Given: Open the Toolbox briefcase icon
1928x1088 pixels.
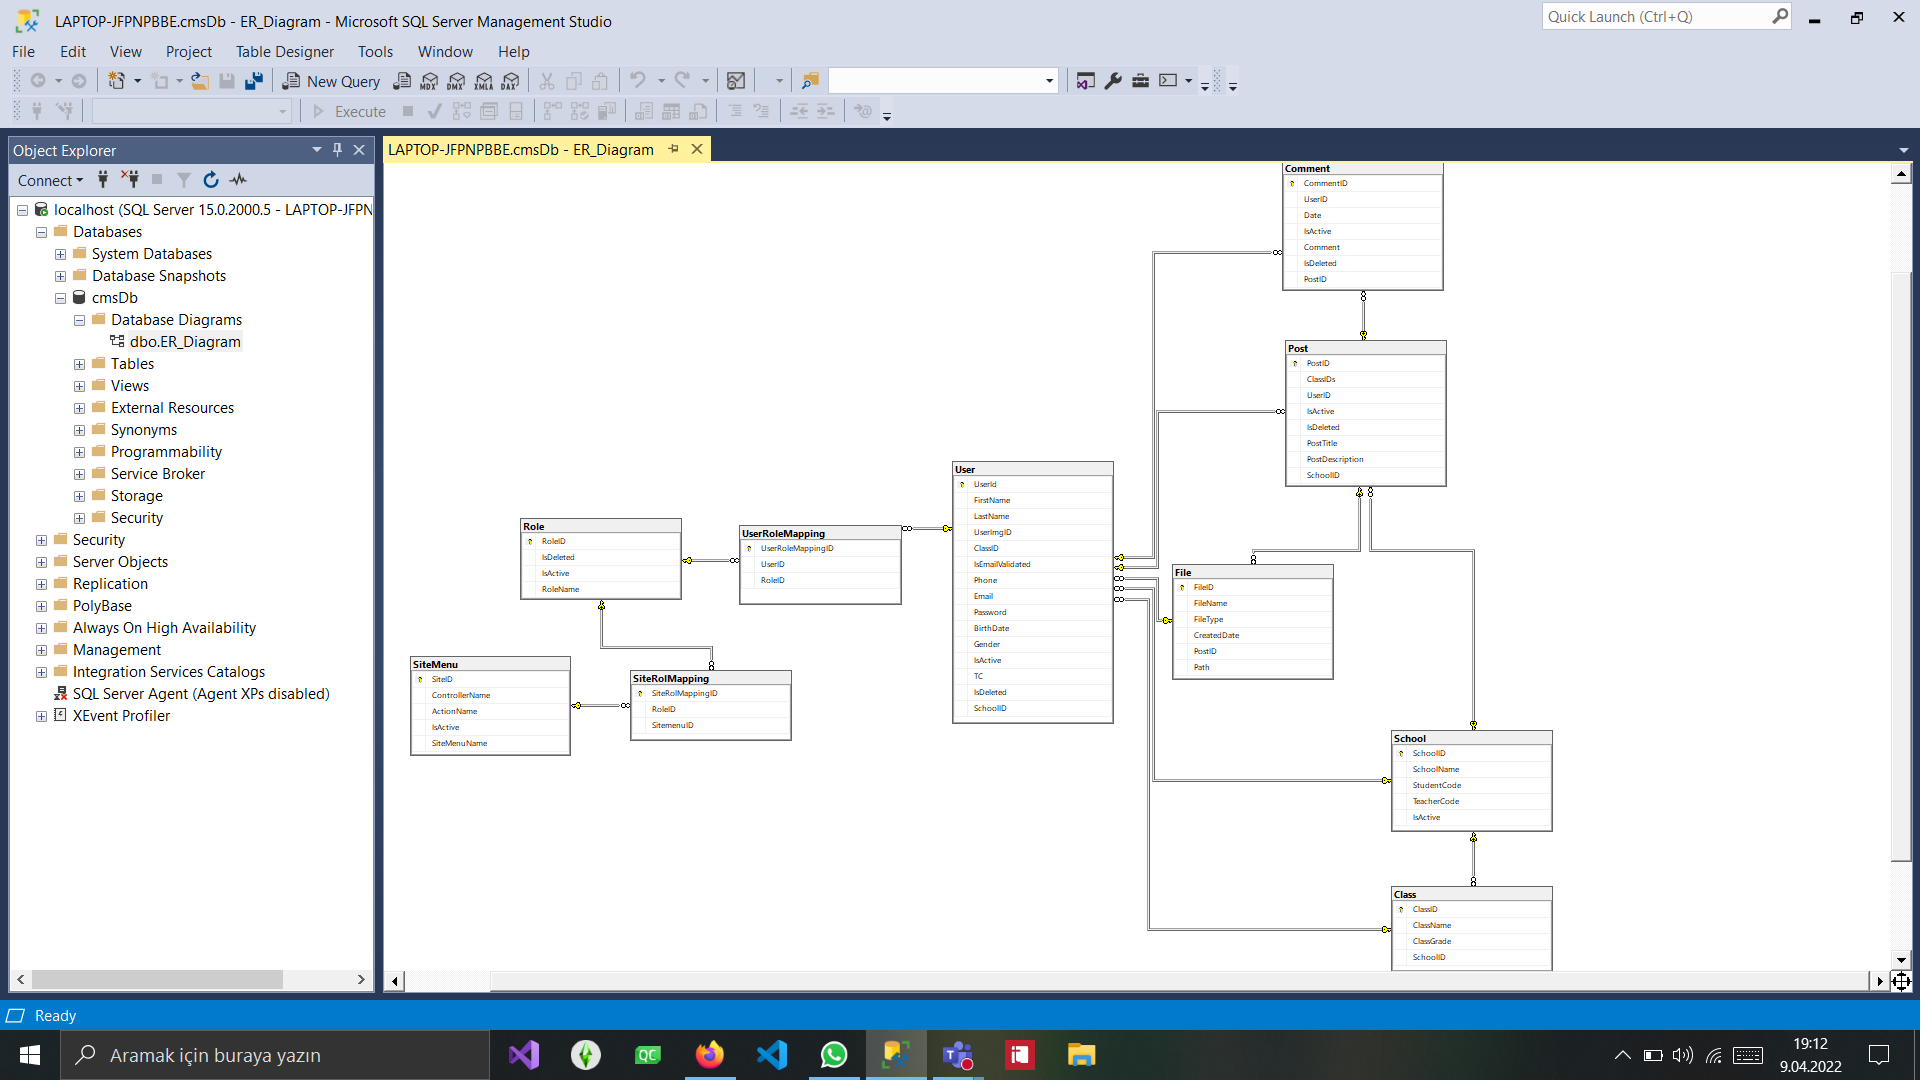Looking at the screenshot, I should click(1140, 81).
